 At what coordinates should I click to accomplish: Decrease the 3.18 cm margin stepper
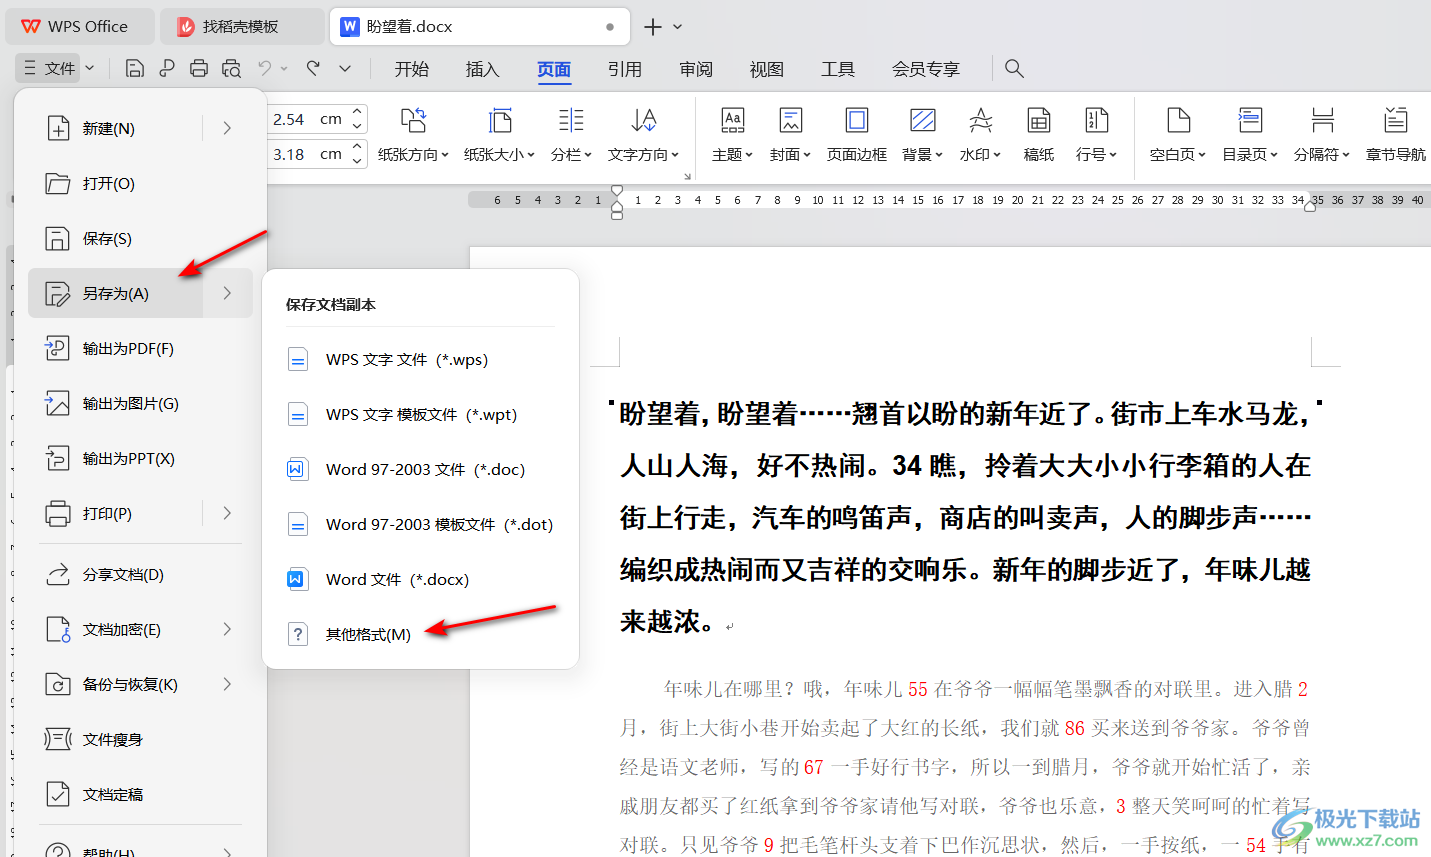pos(358,161)
